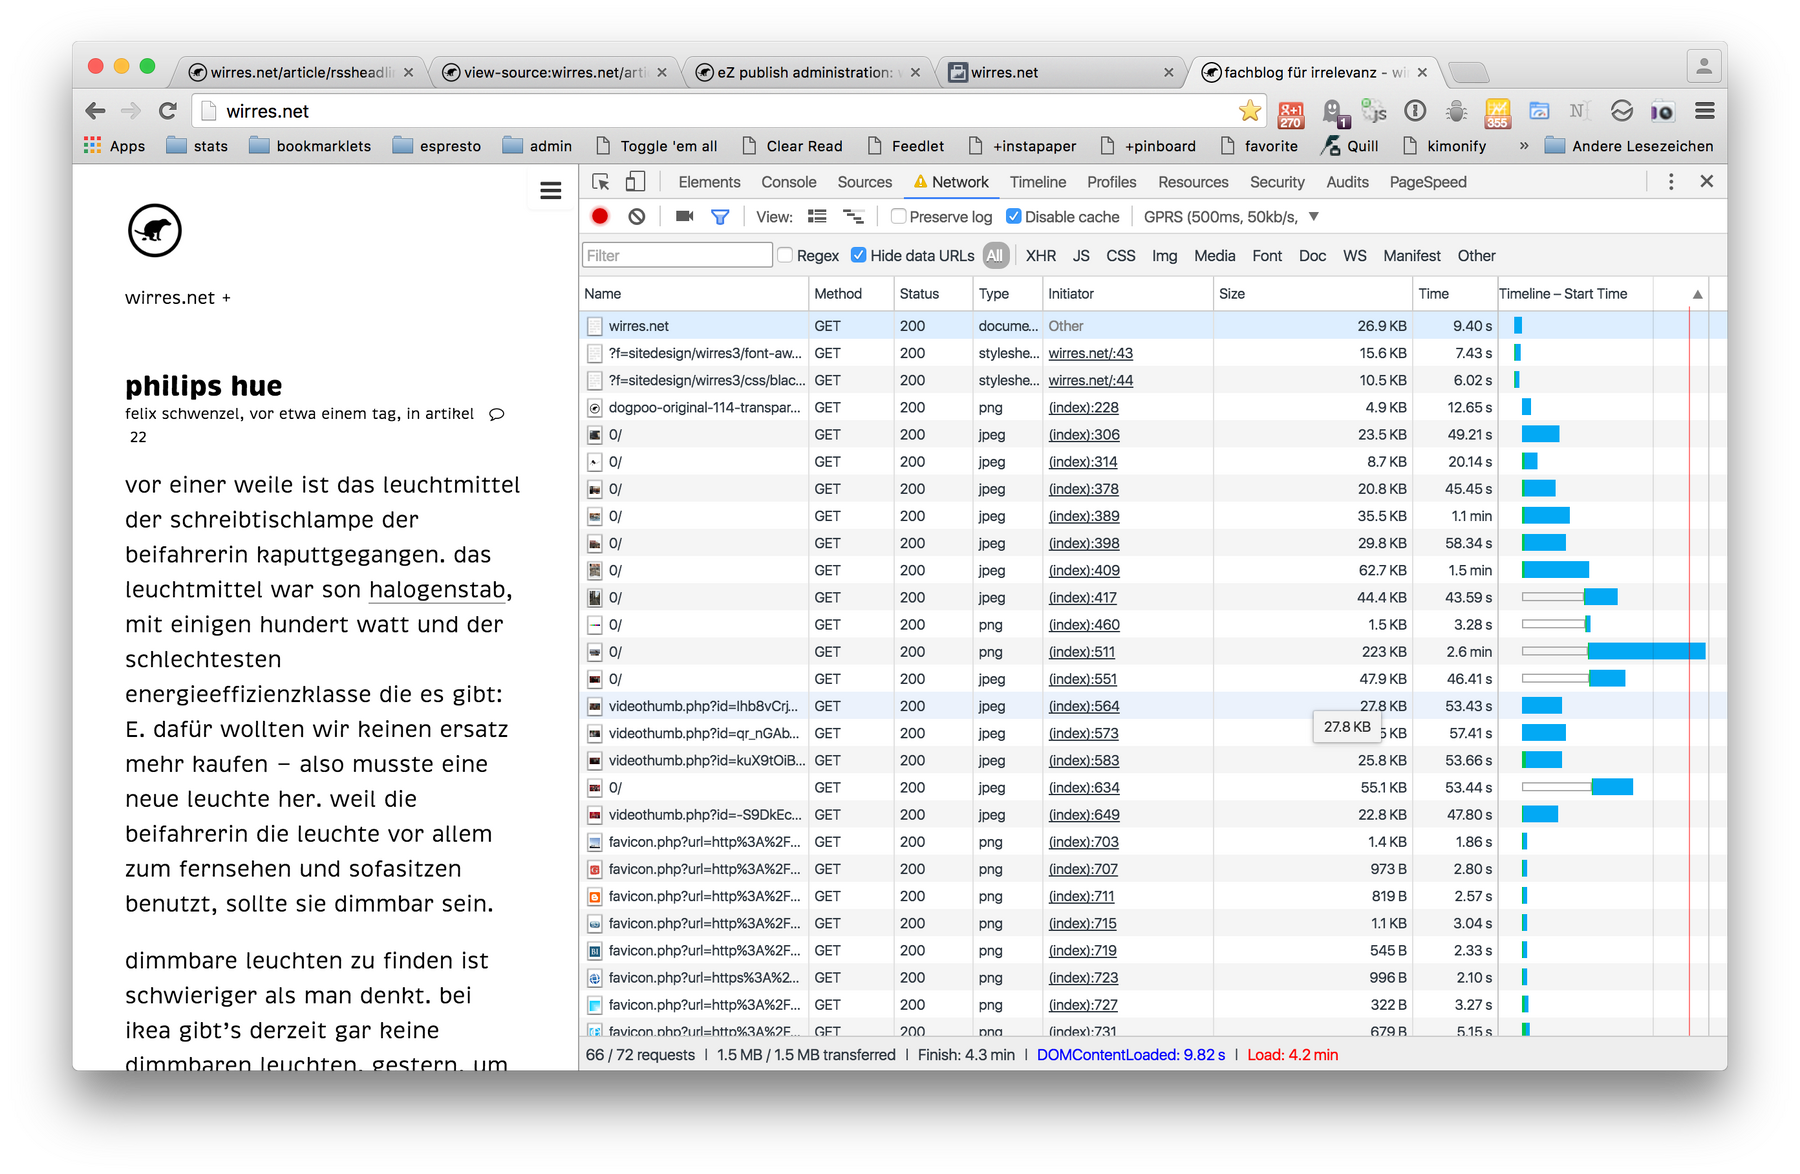Toggle the filter funnel icon
Screen dimensions: 1800x1174
tap(720, 216)
